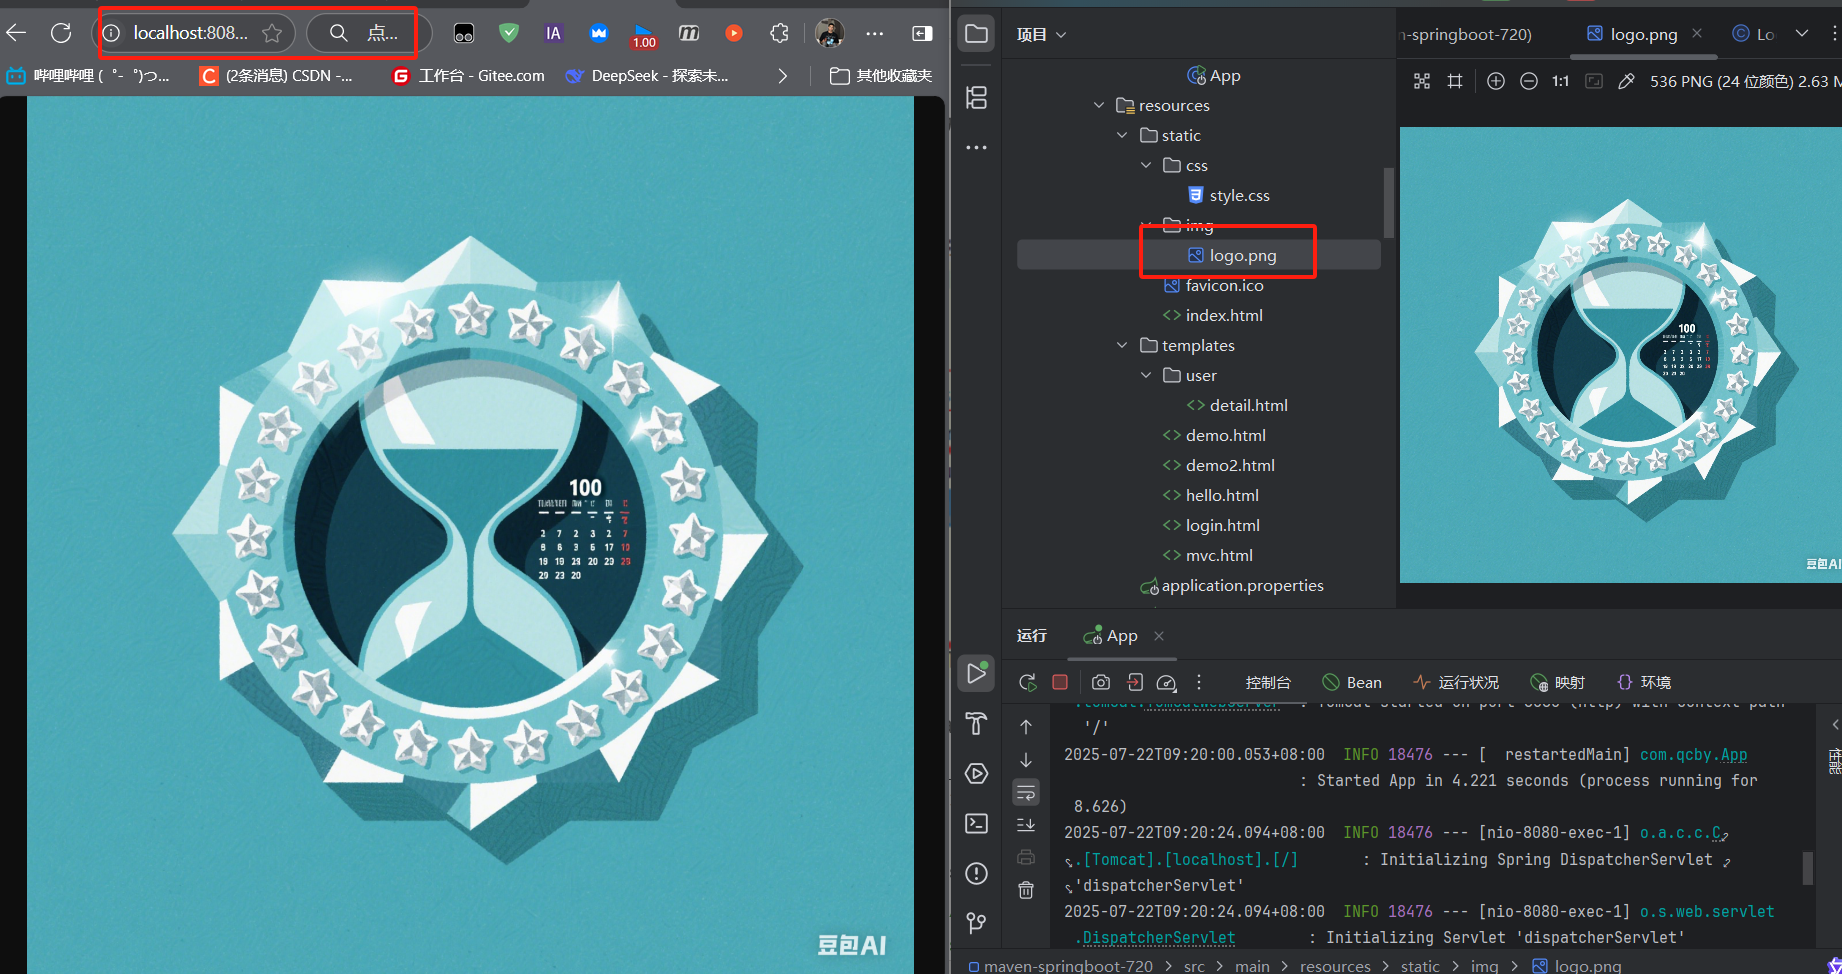Open the Project tool window icon
The image size is (1842, 974).
coord(977,35)
